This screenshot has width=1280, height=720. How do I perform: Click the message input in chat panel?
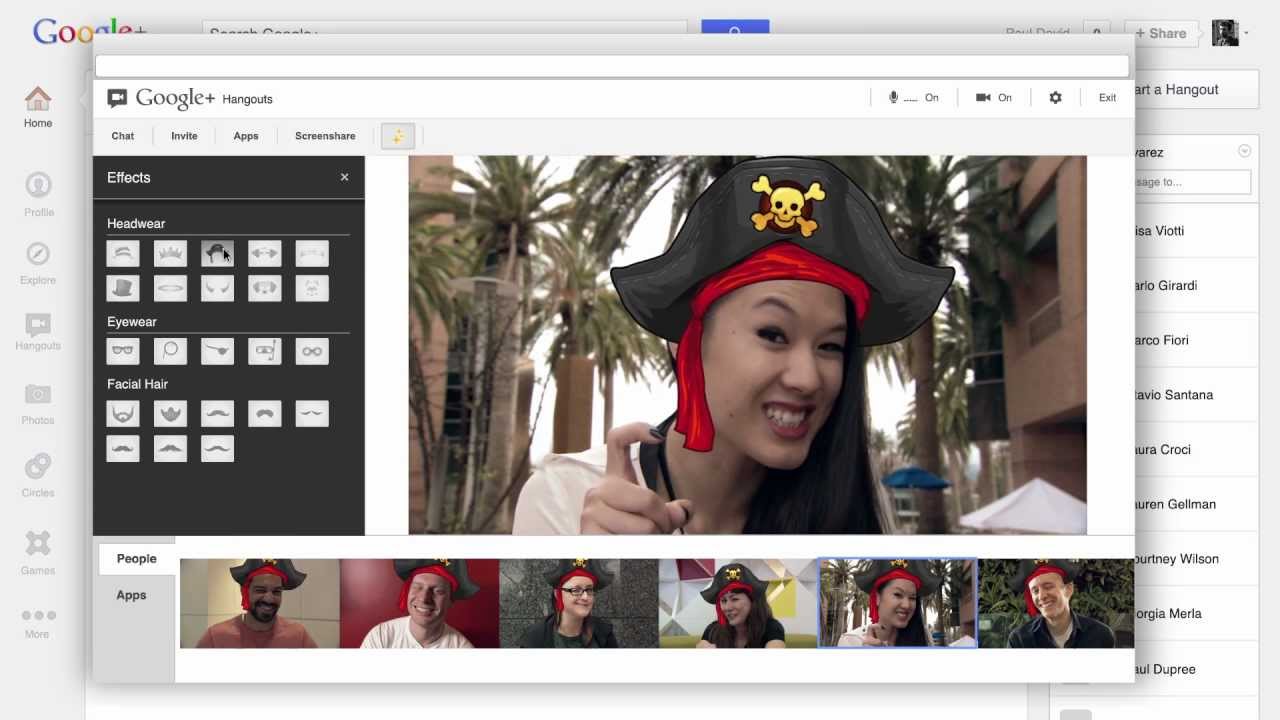coord(1192,182)
